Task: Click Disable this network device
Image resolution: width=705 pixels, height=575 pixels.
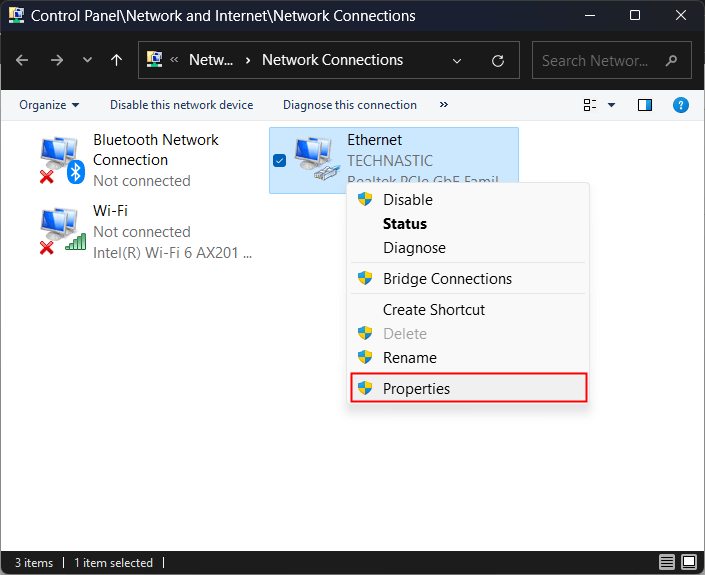Action: click(x=182, y=105)
